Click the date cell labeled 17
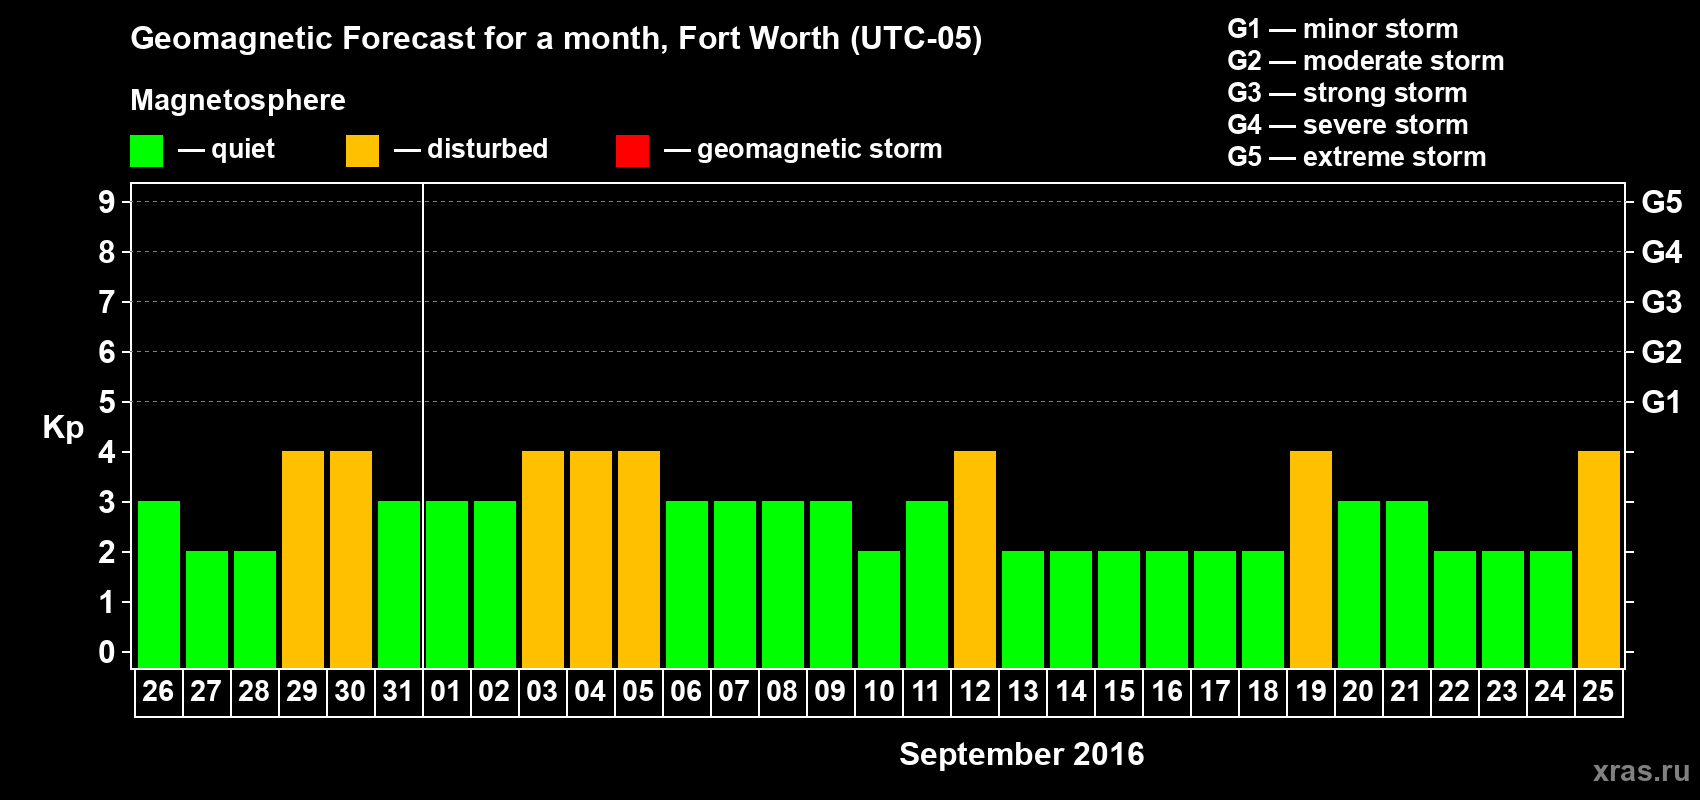This screenshot has height=800, width=1700. [1214, 692]
